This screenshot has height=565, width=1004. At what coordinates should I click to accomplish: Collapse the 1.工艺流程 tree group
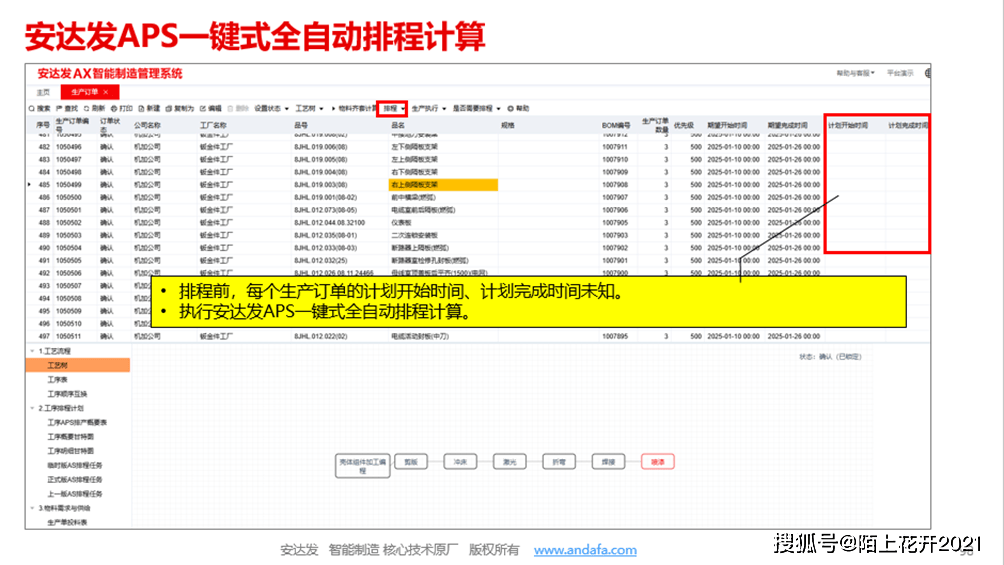pos(33,351)
